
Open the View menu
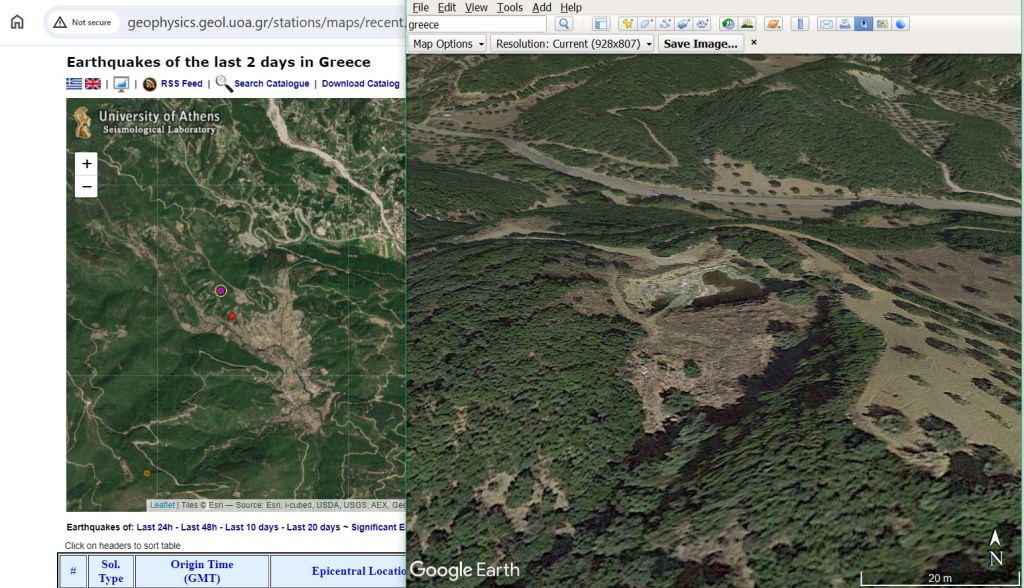476,7
